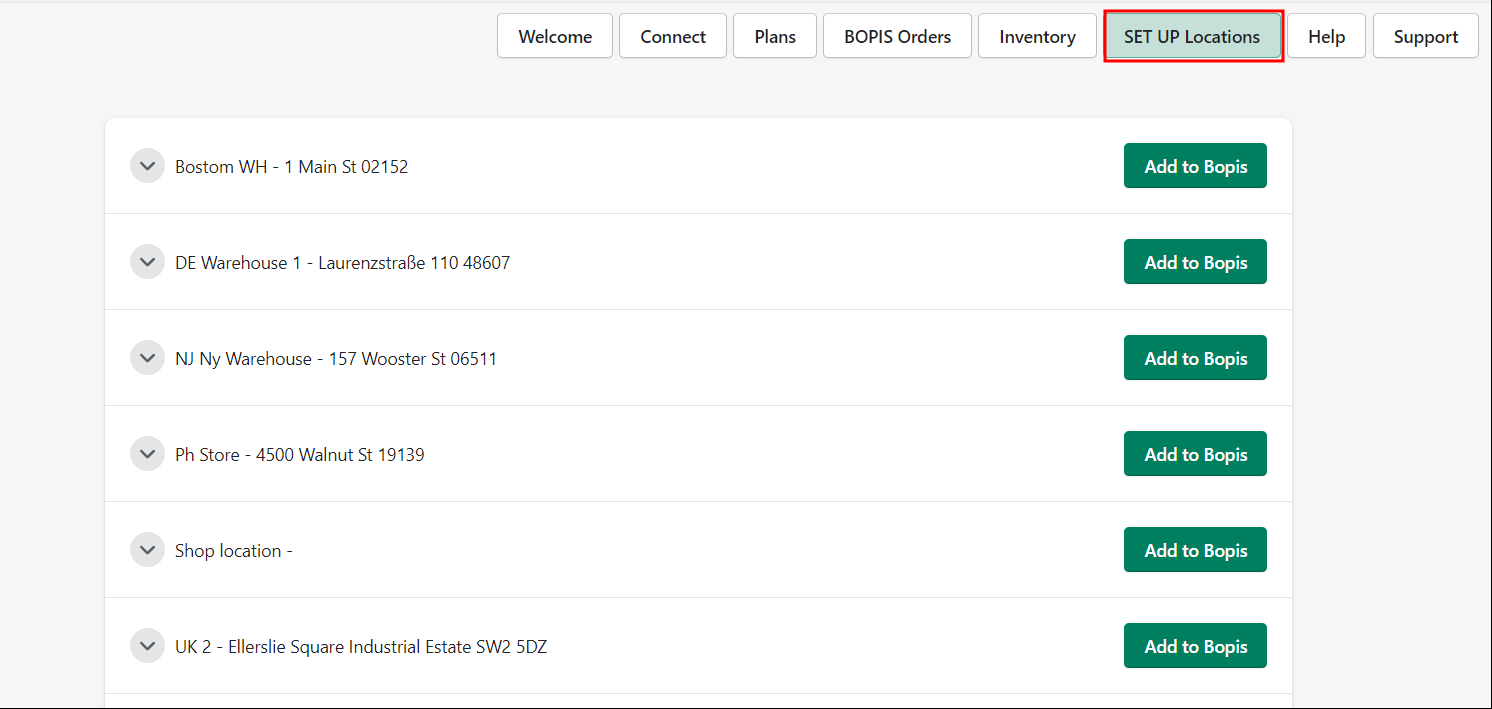The height and width of the screenshot is (709, 1492).
Task: Expand the DE Warehouse 1 row chevron
Action: (x=147, y=262)
